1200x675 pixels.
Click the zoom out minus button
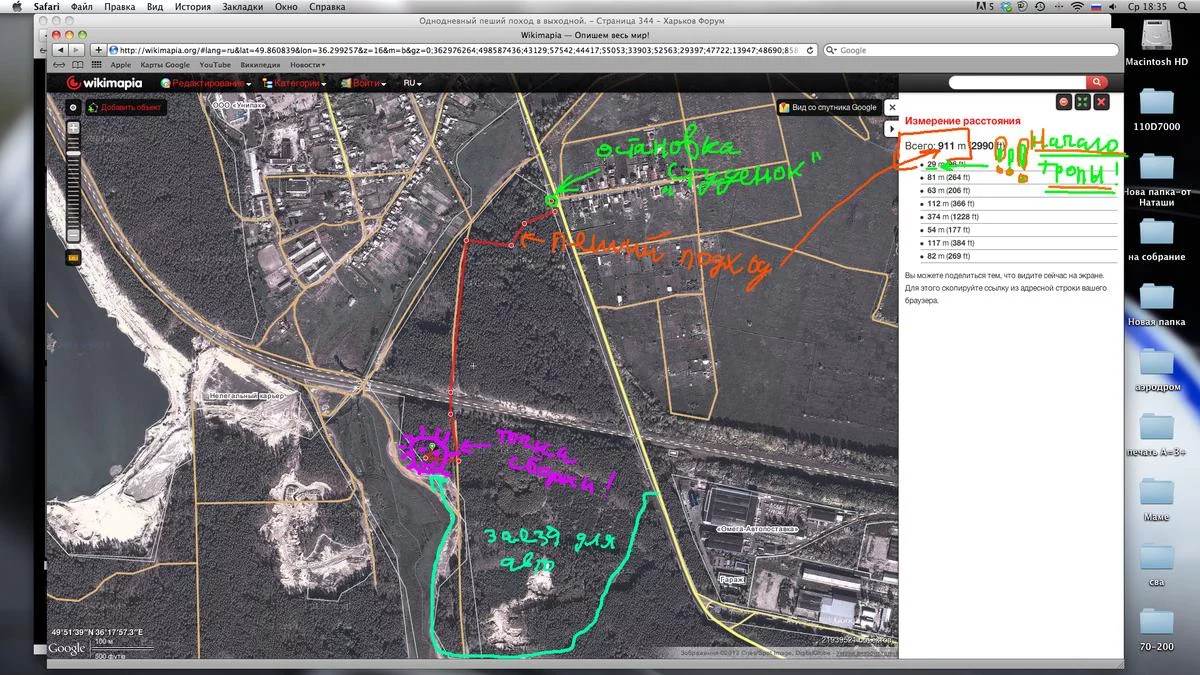pyautogui.click(x=73, y=235)
